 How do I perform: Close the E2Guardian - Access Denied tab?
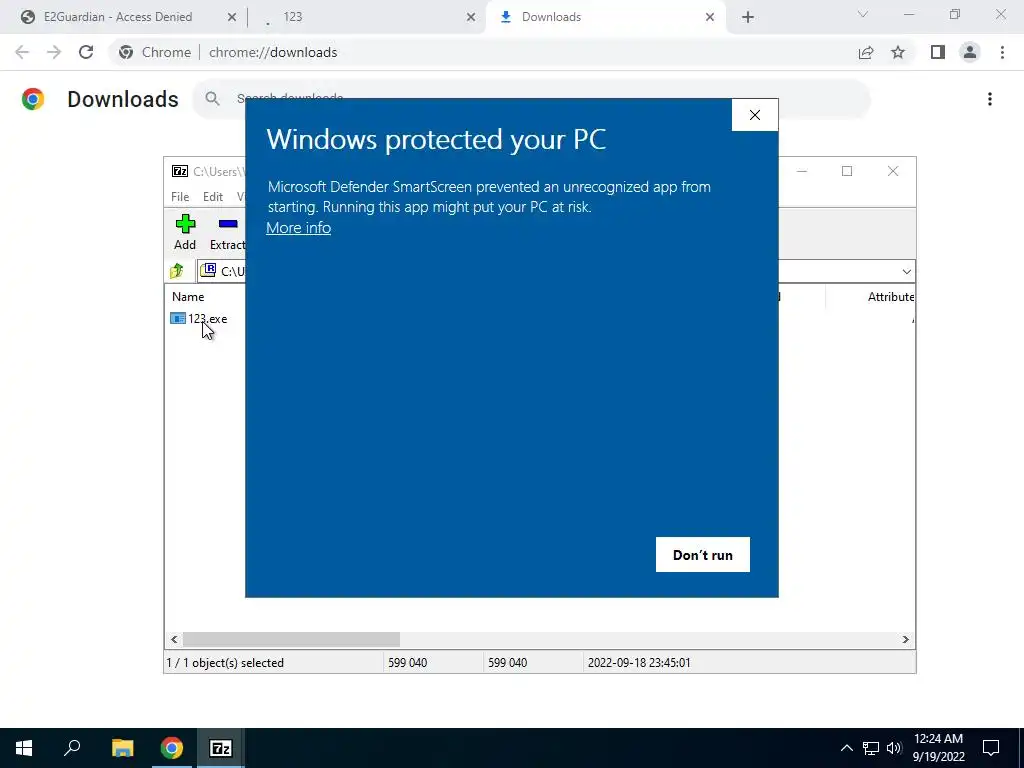coord(231,18)
